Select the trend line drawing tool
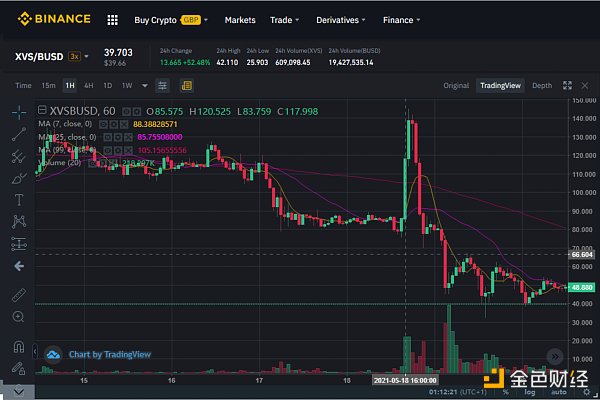 coord(18,133)
